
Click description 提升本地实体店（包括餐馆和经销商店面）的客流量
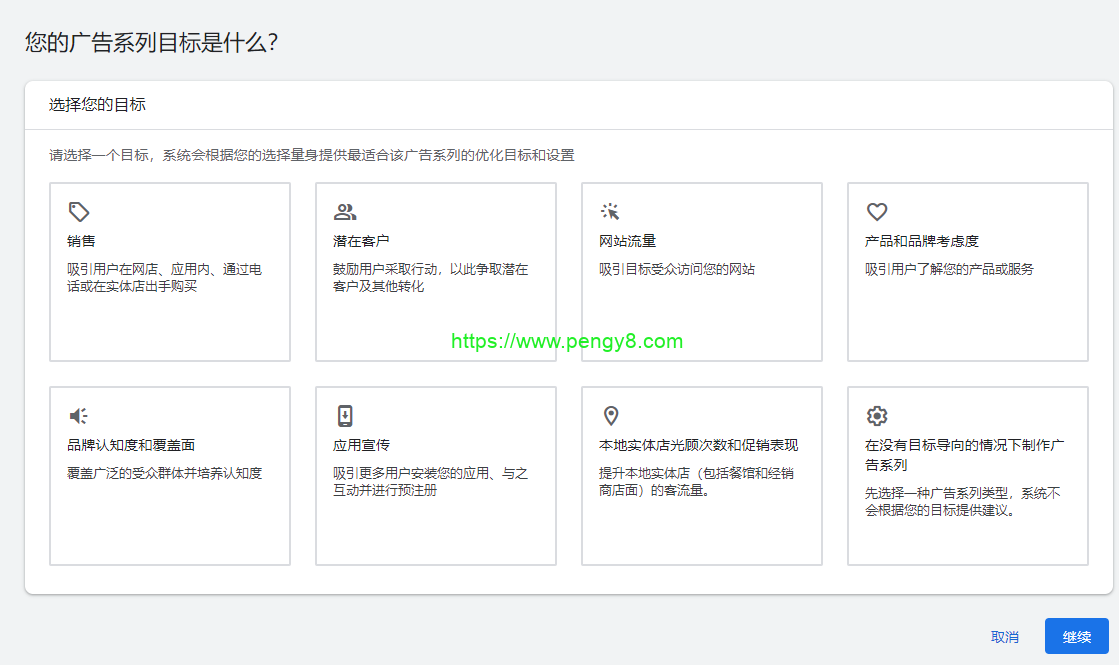point(697,482)
